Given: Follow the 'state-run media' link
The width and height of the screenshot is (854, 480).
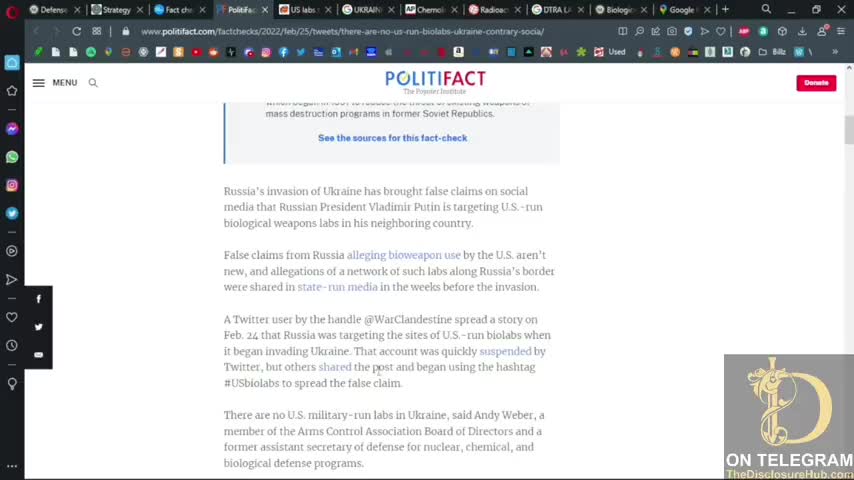Looking at the screenshot, I should click(337, 287).
